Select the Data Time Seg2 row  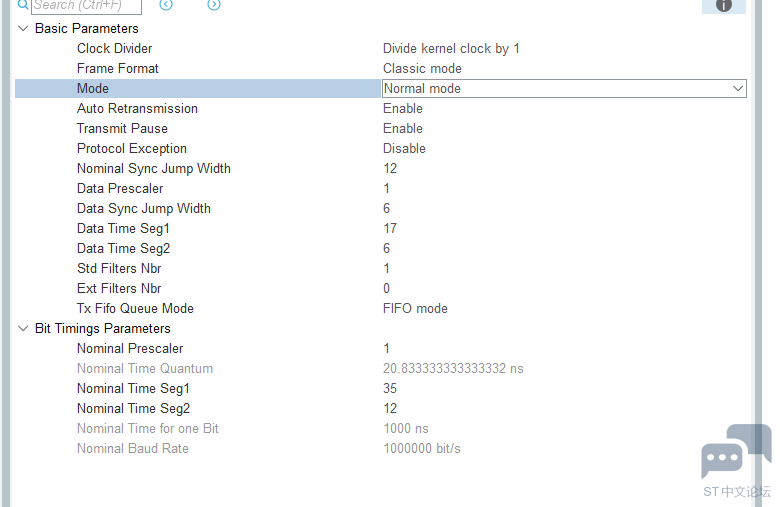(381, 248)
